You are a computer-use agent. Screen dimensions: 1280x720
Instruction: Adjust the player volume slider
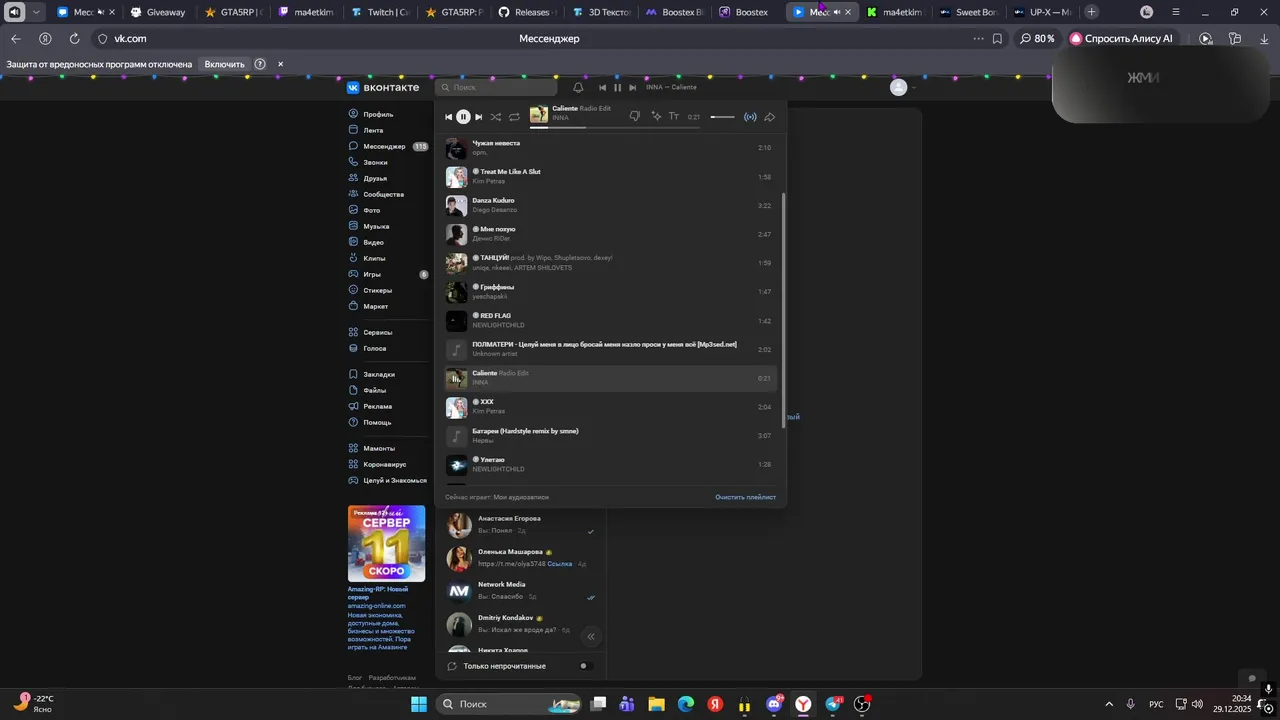point(722,117)
